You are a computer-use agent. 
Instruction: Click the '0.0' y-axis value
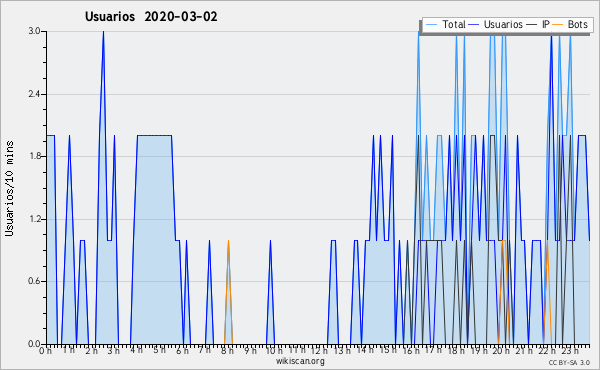[34, 344]
